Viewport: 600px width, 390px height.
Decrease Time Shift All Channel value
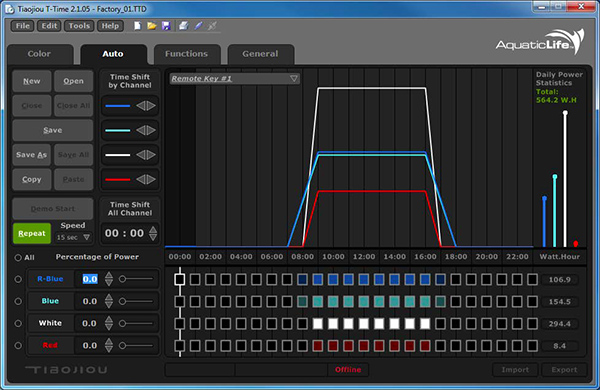tap(153, 237)
